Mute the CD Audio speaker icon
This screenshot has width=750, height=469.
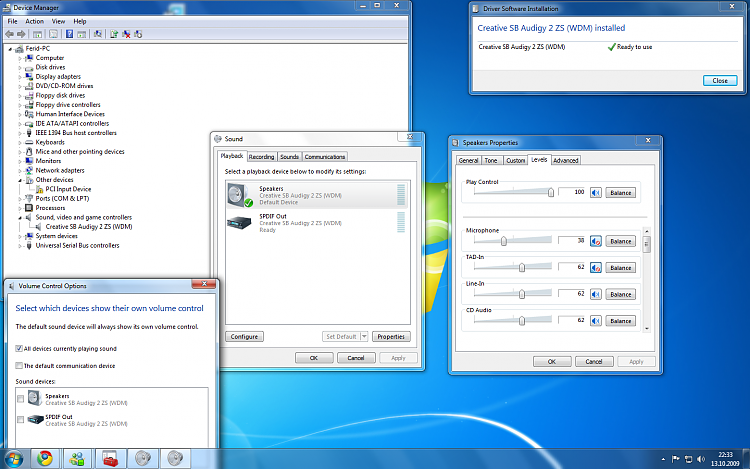click(x=596, y=321)
